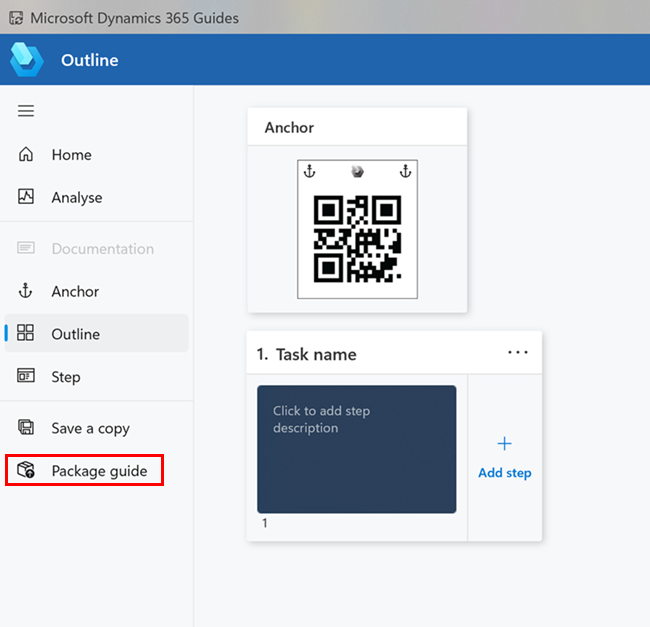Viewport: 650px width, 627px height.
Task: Open the Analyse menu item
Action: (x=96, y=197)
